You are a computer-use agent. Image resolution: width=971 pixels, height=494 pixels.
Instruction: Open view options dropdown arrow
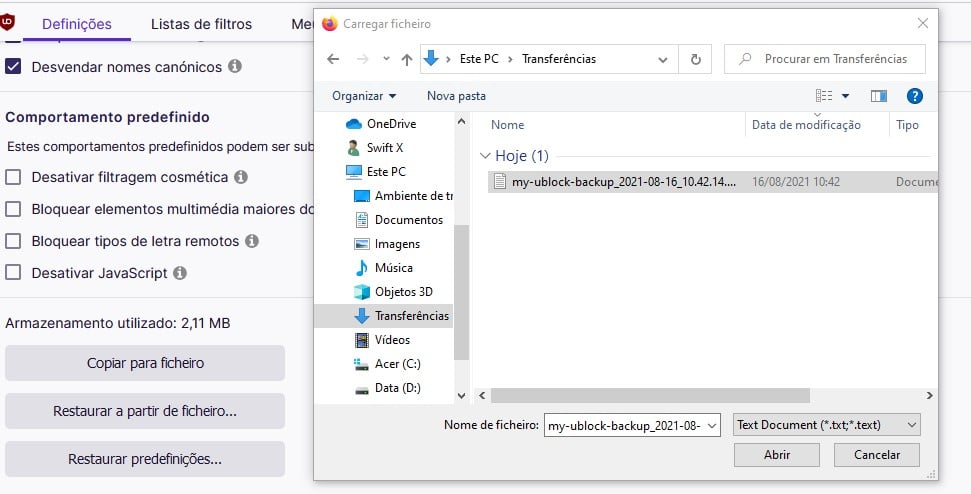(x=845, y=96)
